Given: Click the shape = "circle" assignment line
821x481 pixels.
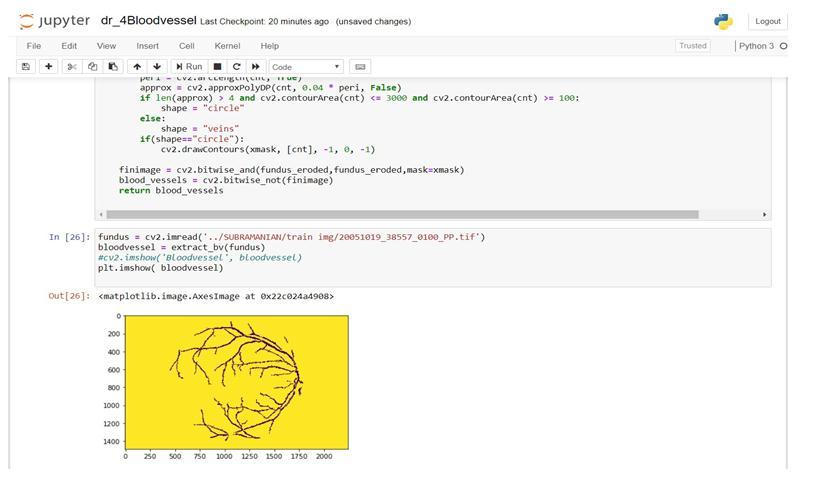Looking at the screenshot, I should pos(203,108).
